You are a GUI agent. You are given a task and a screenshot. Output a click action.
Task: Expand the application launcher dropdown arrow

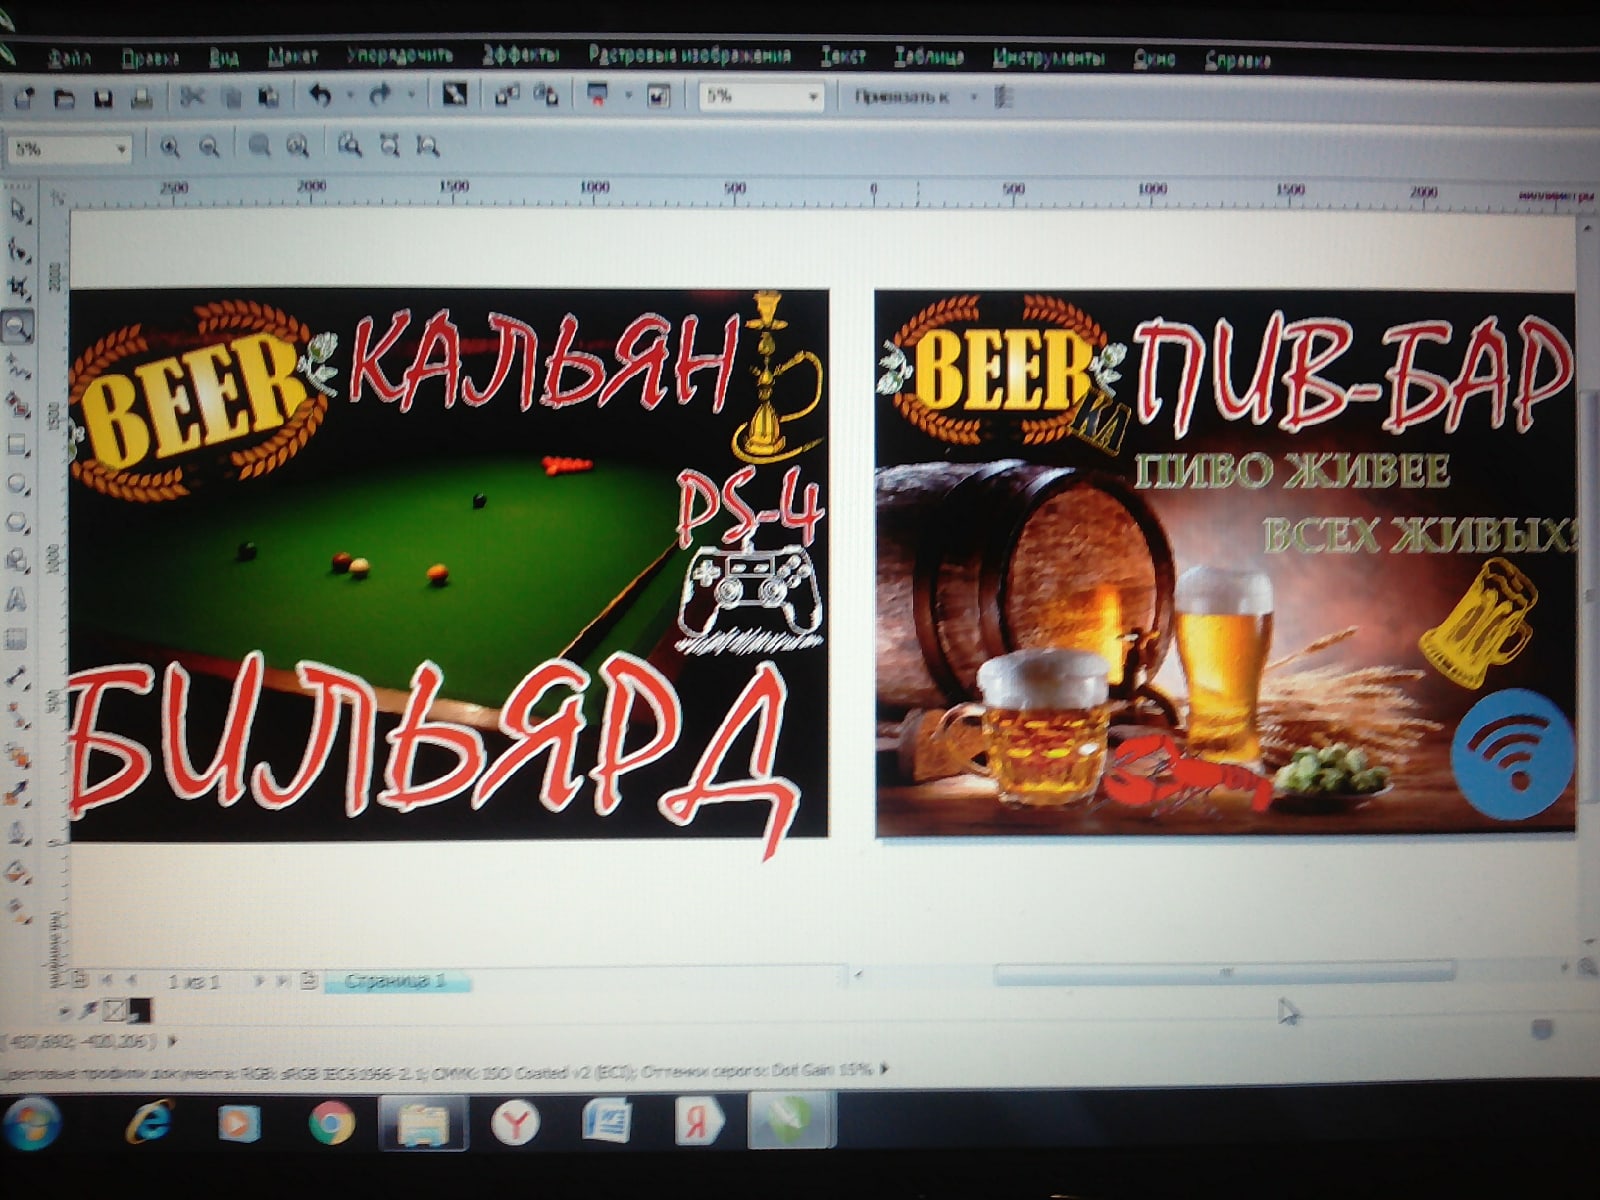click(628, 96)
